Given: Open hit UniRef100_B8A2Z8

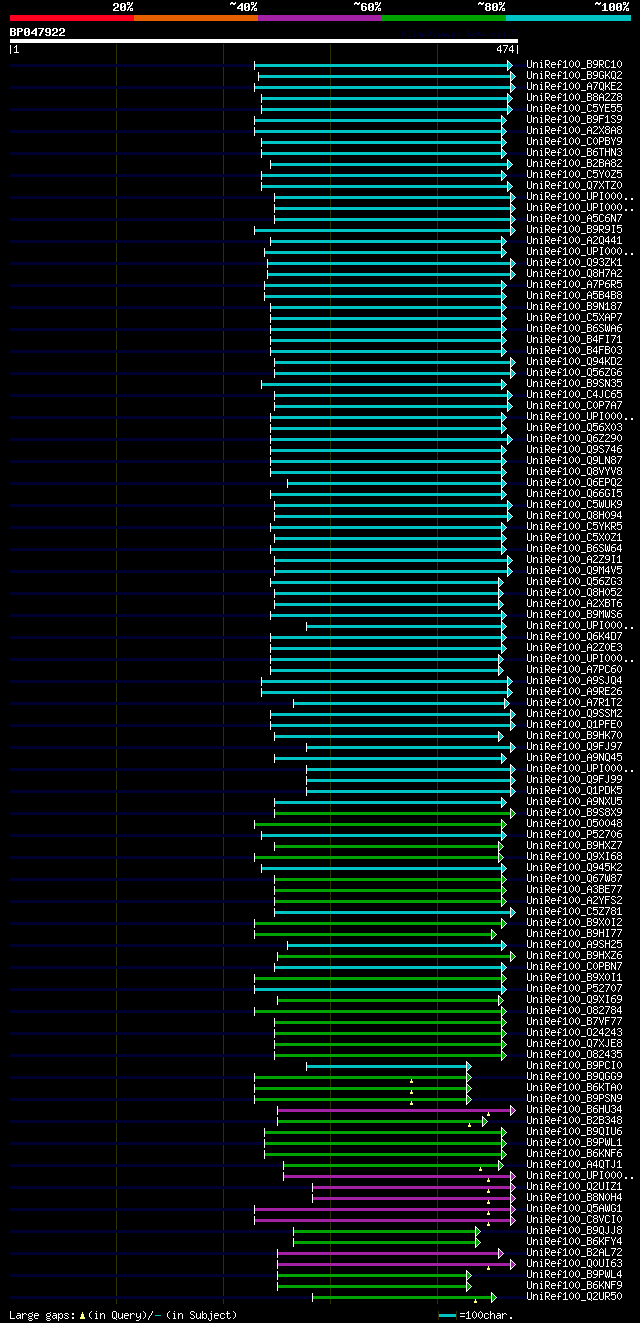Looking at the screenshot, I should click(x=574, y=98).
